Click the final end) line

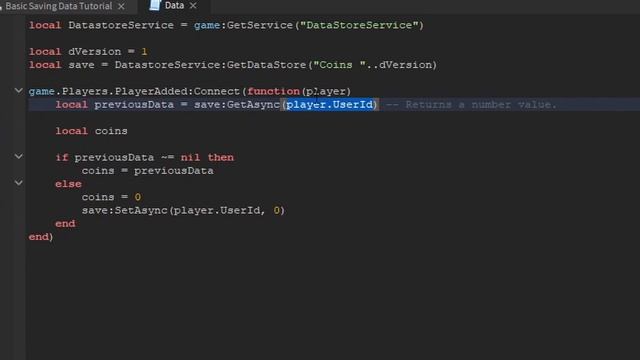41,237
